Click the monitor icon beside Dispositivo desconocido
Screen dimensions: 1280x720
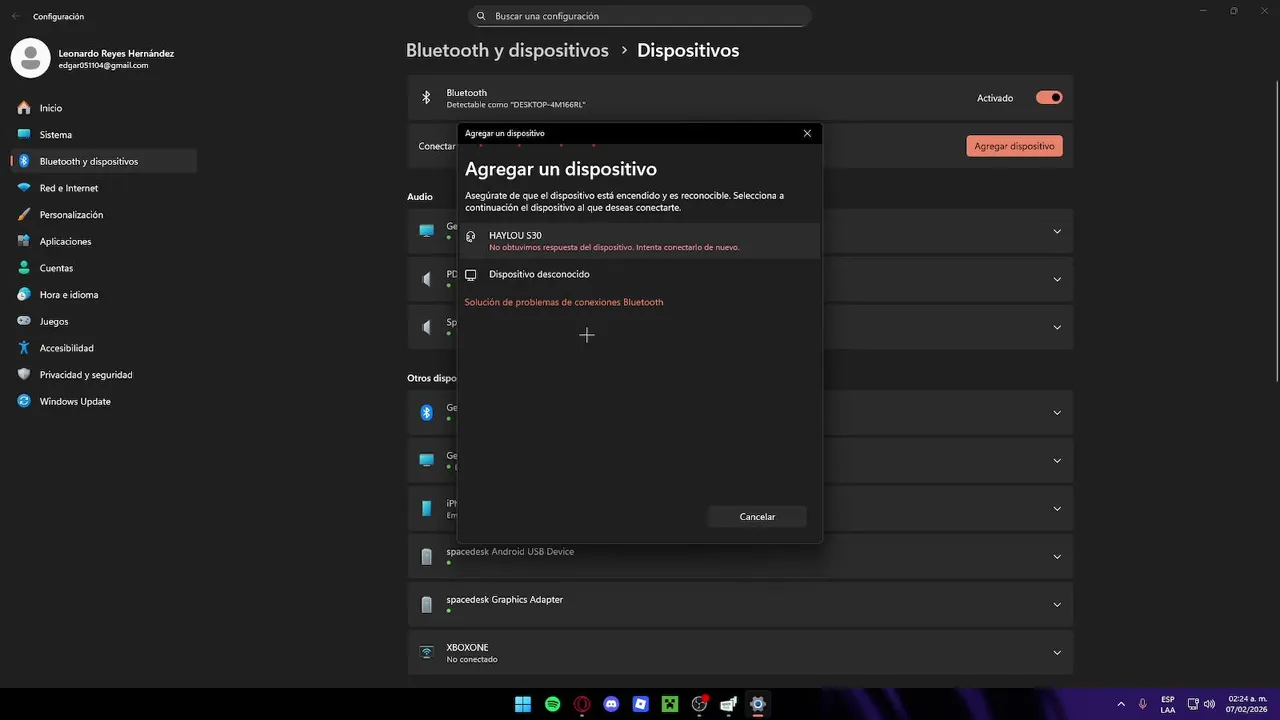point(471,275)
